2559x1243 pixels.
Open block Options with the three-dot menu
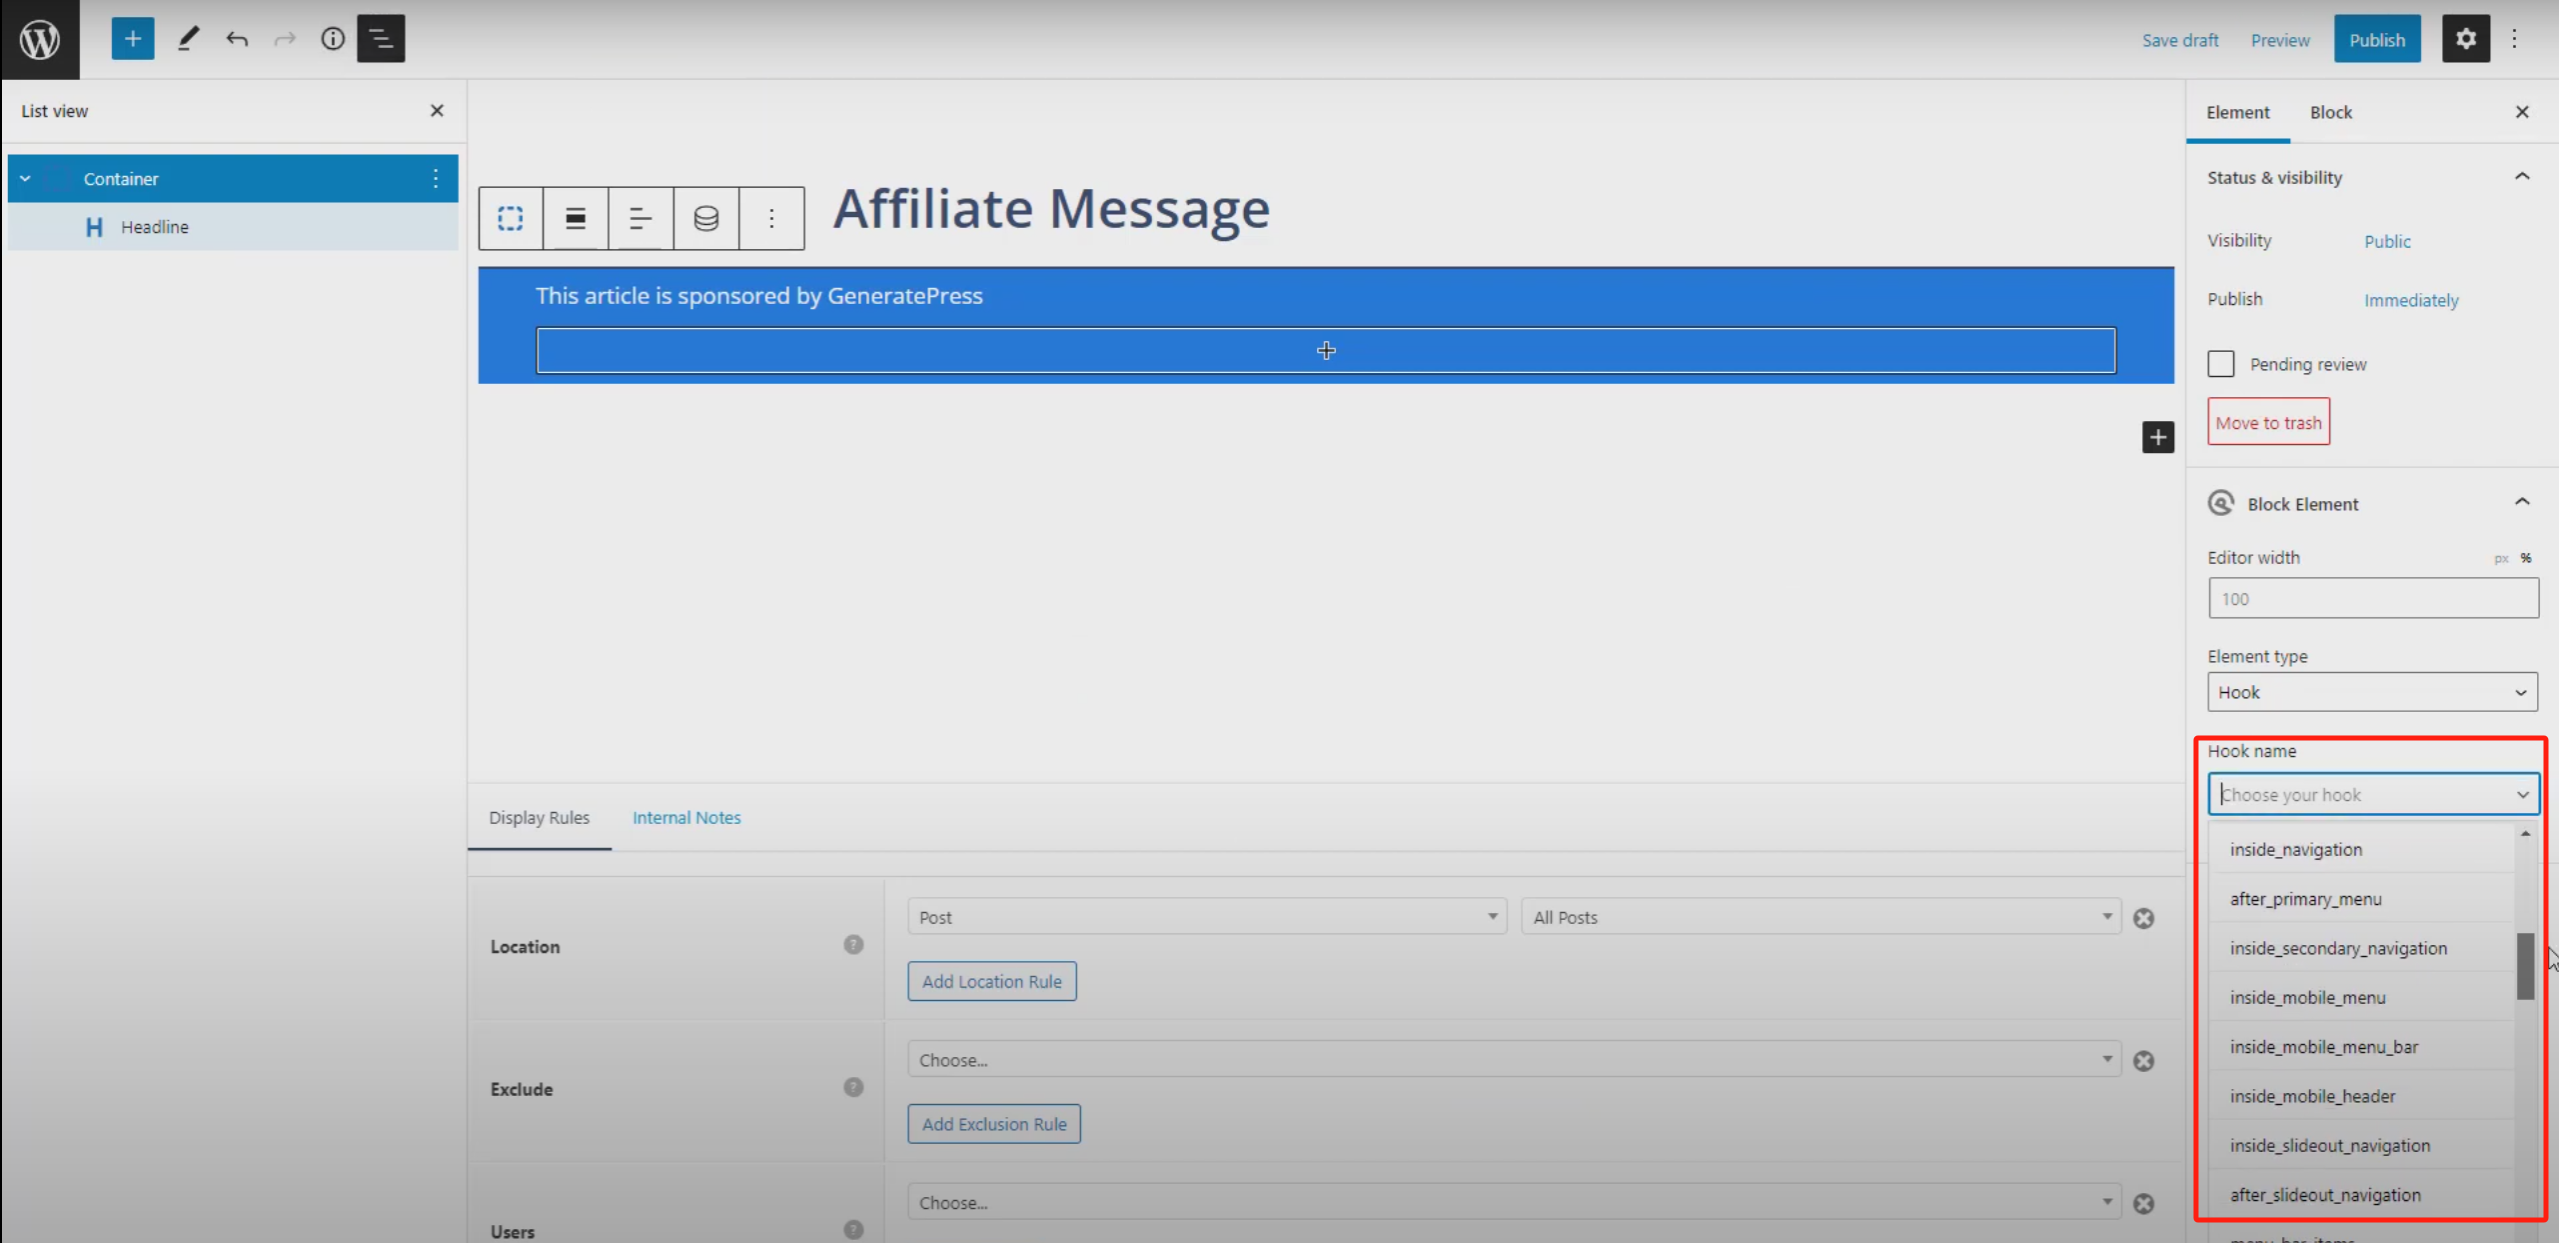point(771,218)
